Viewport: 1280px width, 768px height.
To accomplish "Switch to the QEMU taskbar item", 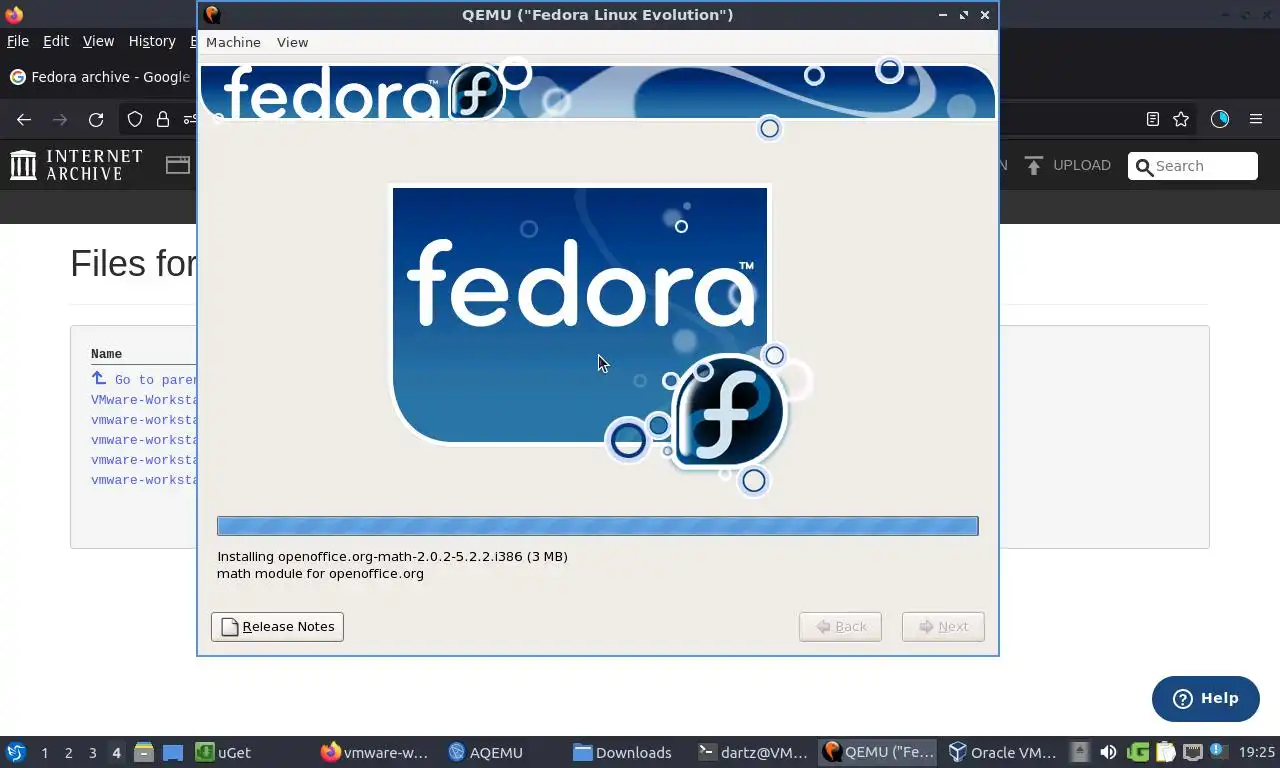I will (878, 752).
